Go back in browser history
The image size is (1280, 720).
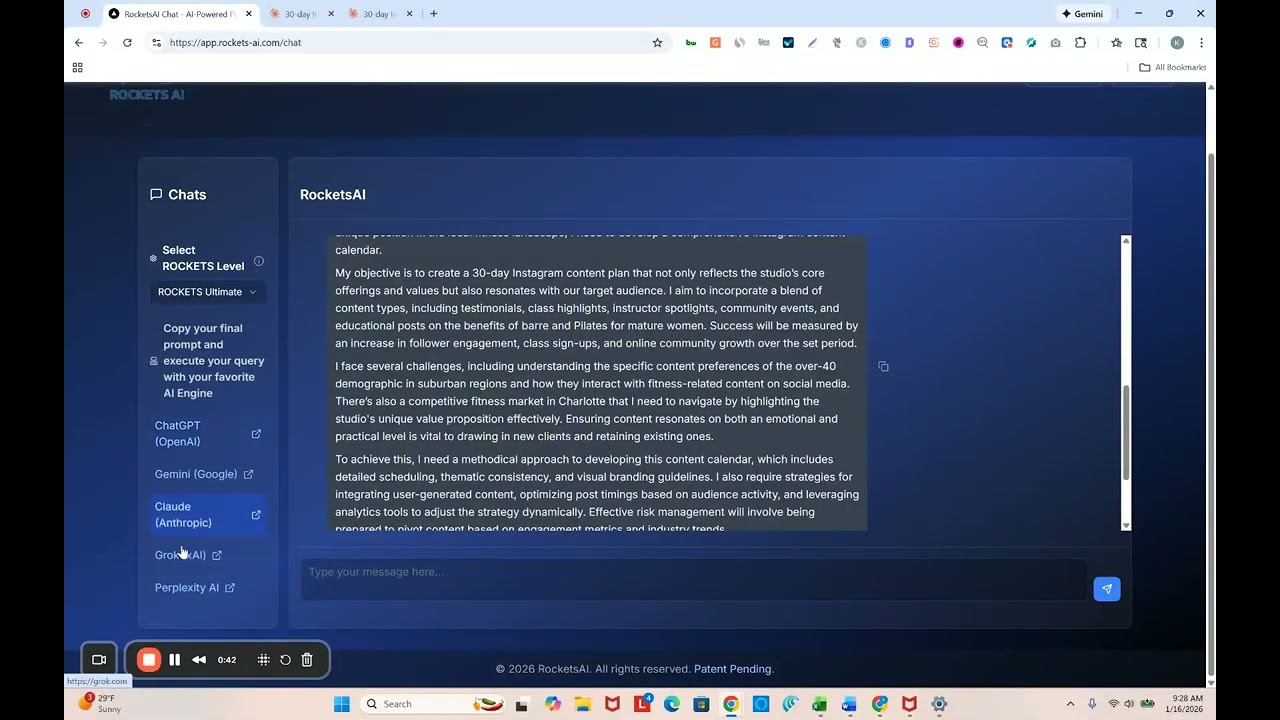coord(79,43)
